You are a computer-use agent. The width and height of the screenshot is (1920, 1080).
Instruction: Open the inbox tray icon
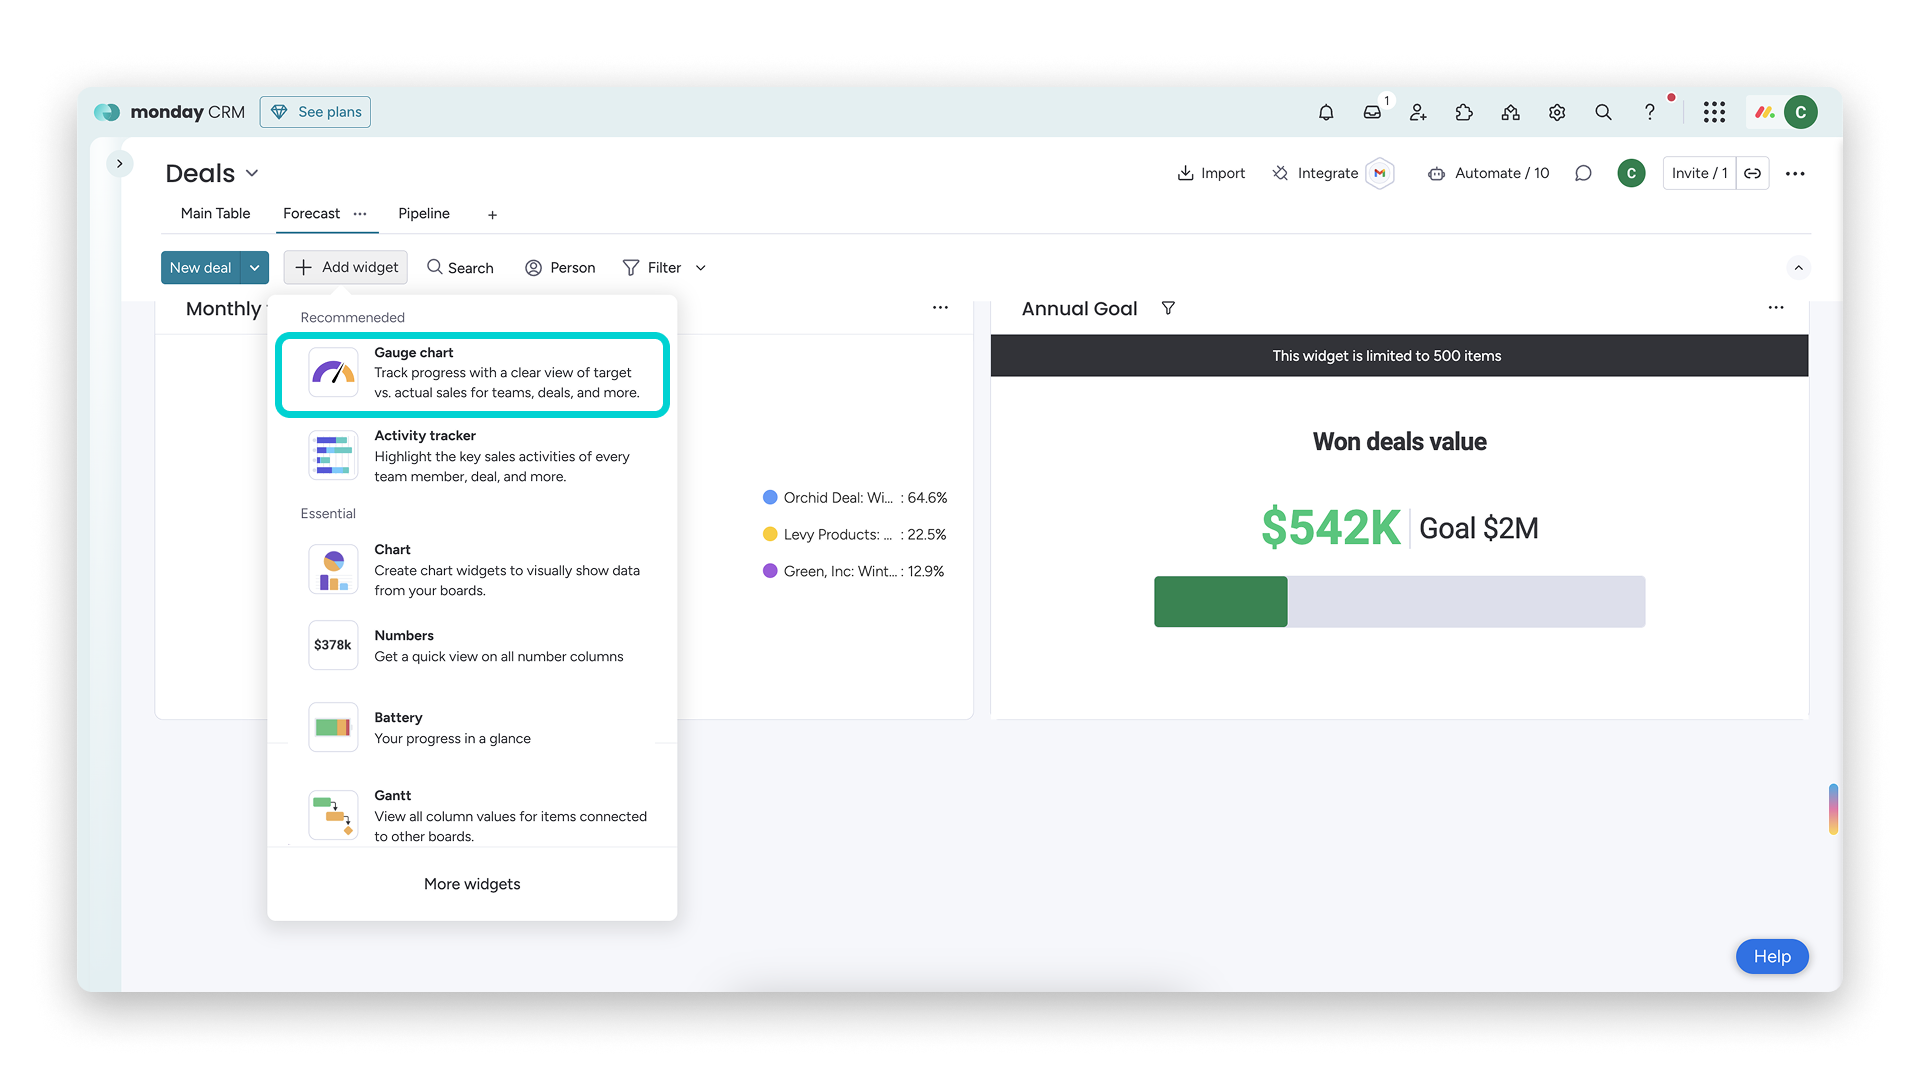(x=1372, y=112)
